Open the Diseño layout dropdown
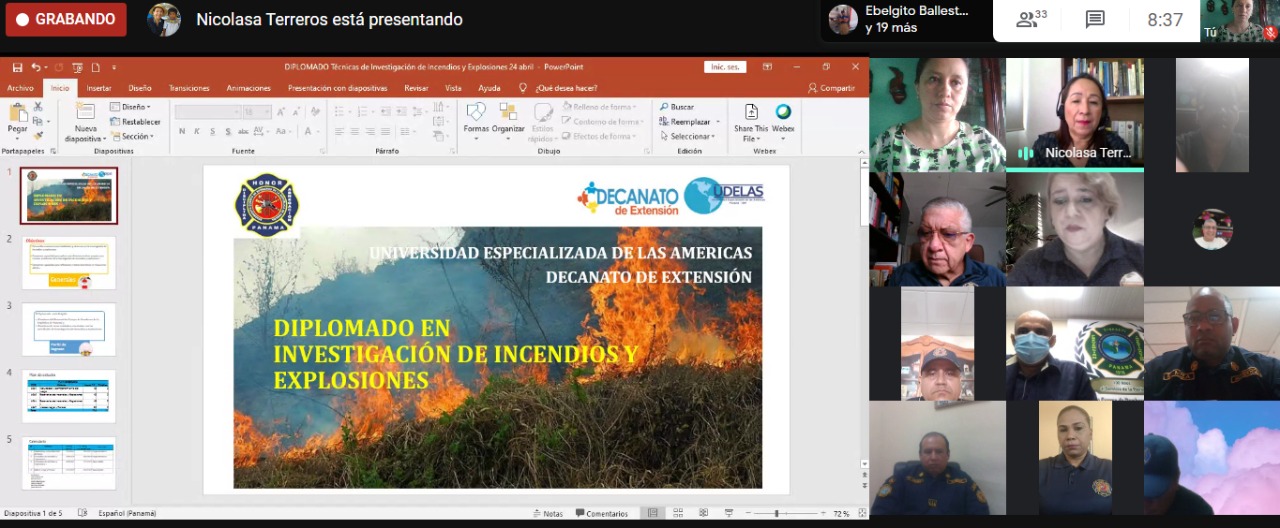The width and height of the screenshot is (1280, 528). pyautogui.click(x=131, y=107)
